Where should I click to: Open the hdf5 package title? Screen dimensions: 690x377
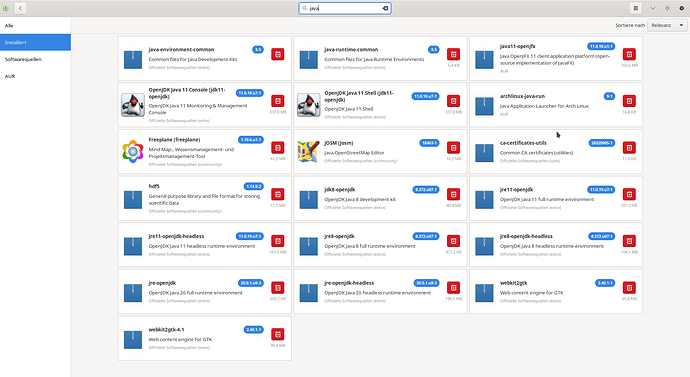tap(154, 186)
